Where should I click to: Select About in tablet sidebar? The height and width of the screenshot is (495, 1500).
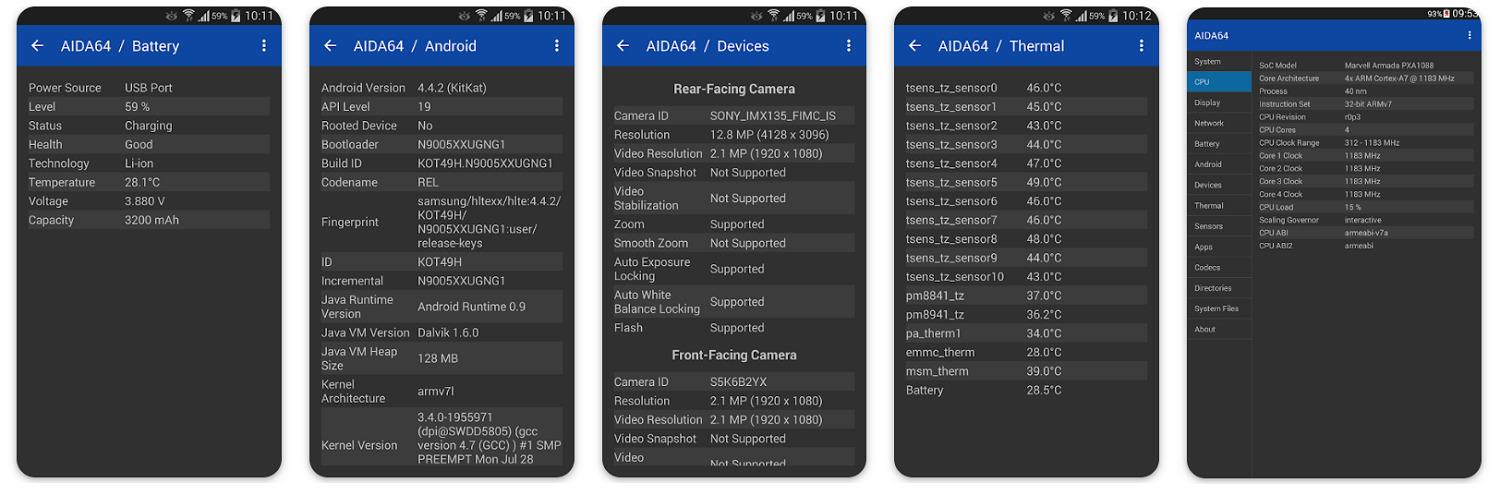coord(1219,329)
